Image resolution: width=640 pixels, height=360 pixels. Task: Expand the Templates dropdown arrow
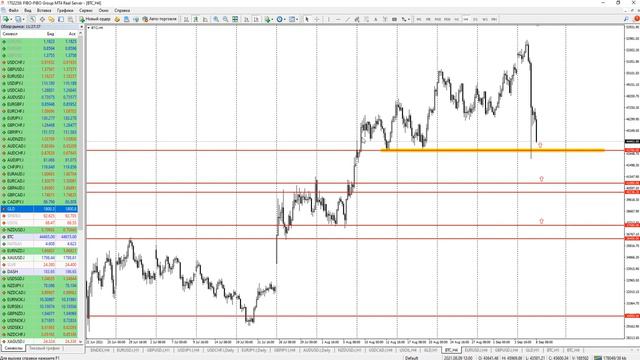pos(297,19)
